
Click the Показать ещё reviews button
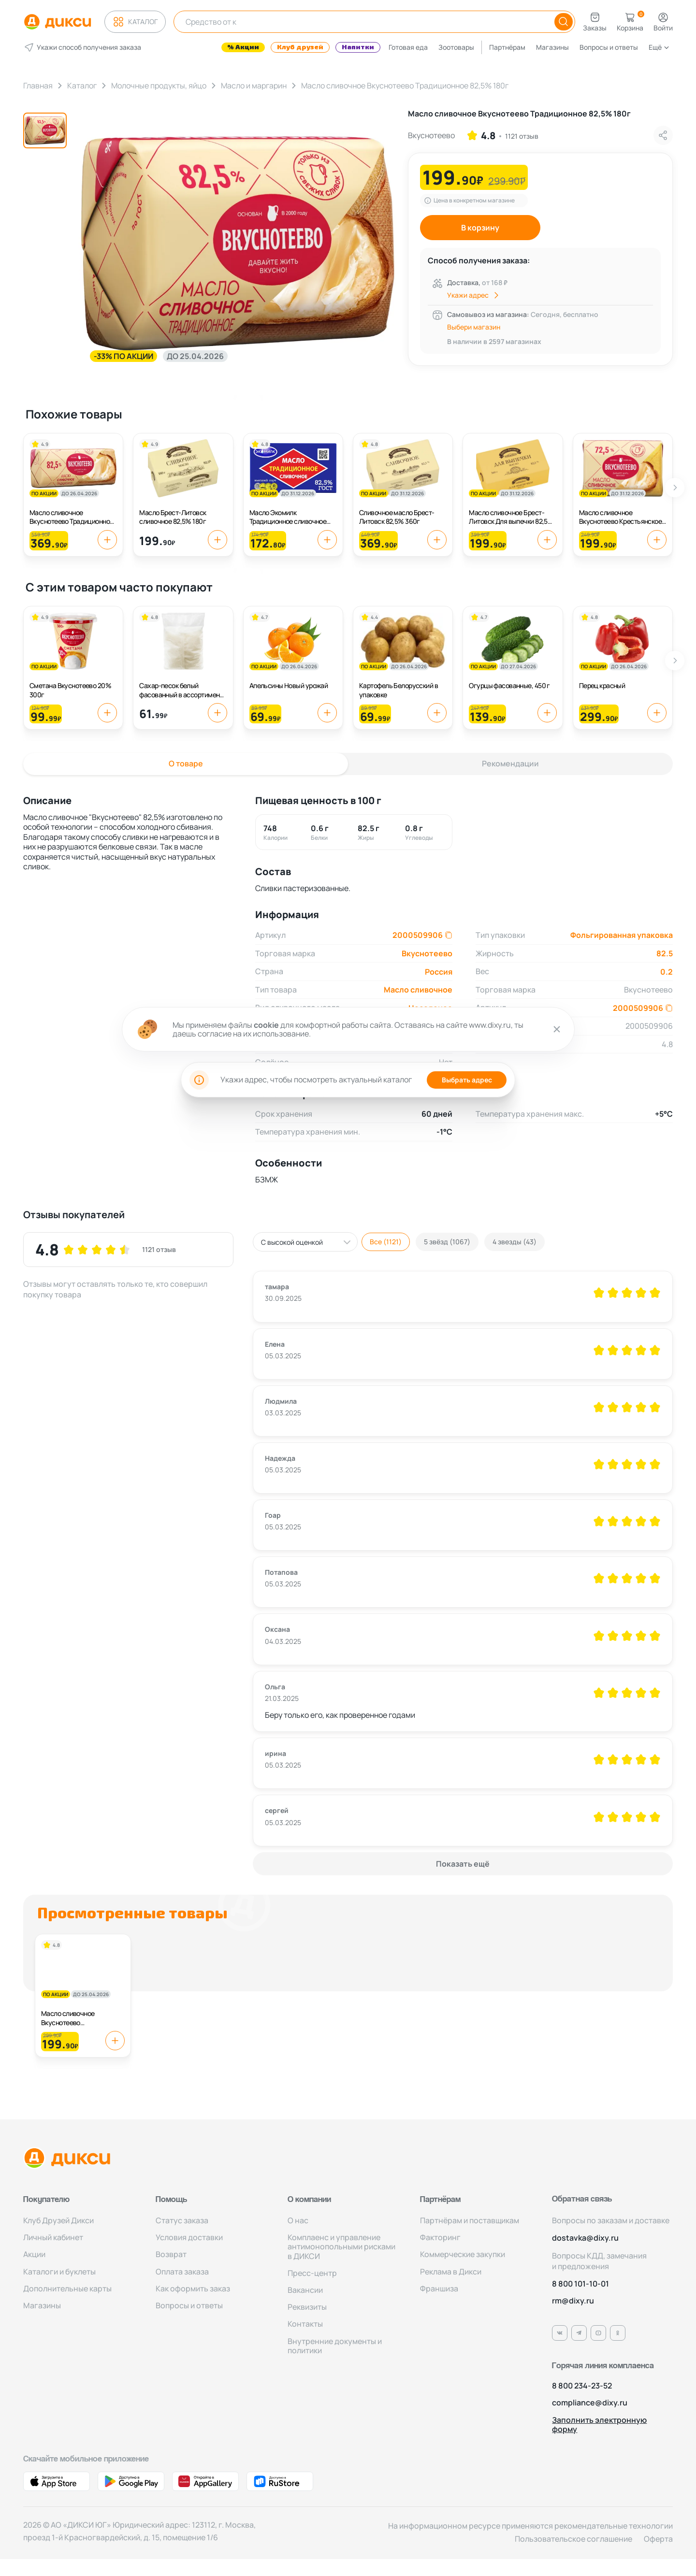coord(462,1864)
